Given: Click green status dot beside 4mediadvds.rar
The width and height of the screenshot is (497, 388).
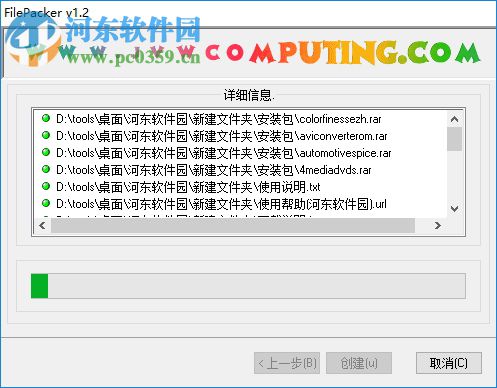Looking at the screenshot, I should point(46,169).
